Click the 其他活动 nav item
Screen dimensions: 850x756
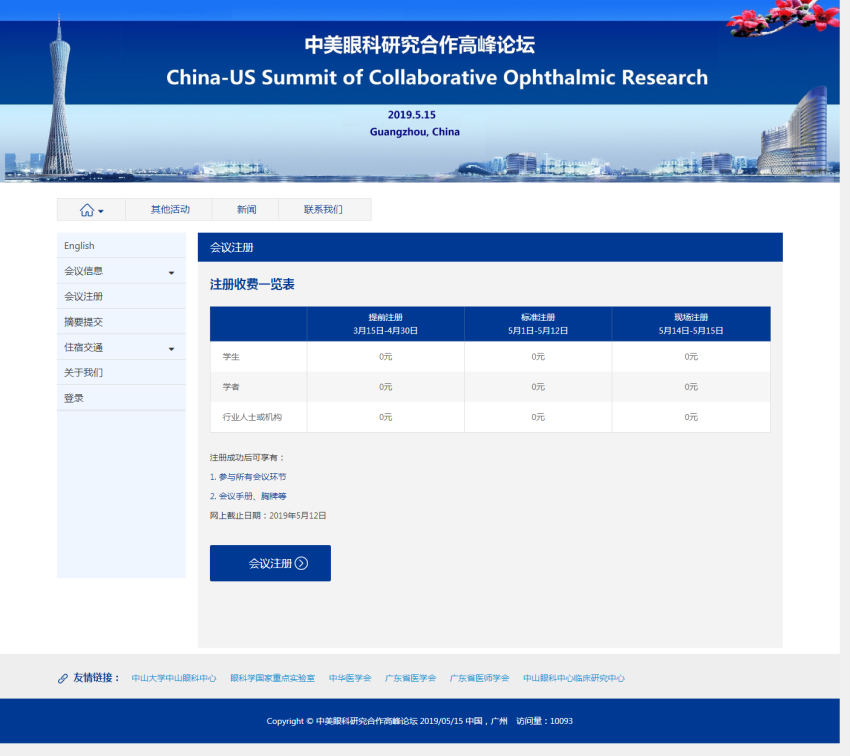tap(170, 210)
